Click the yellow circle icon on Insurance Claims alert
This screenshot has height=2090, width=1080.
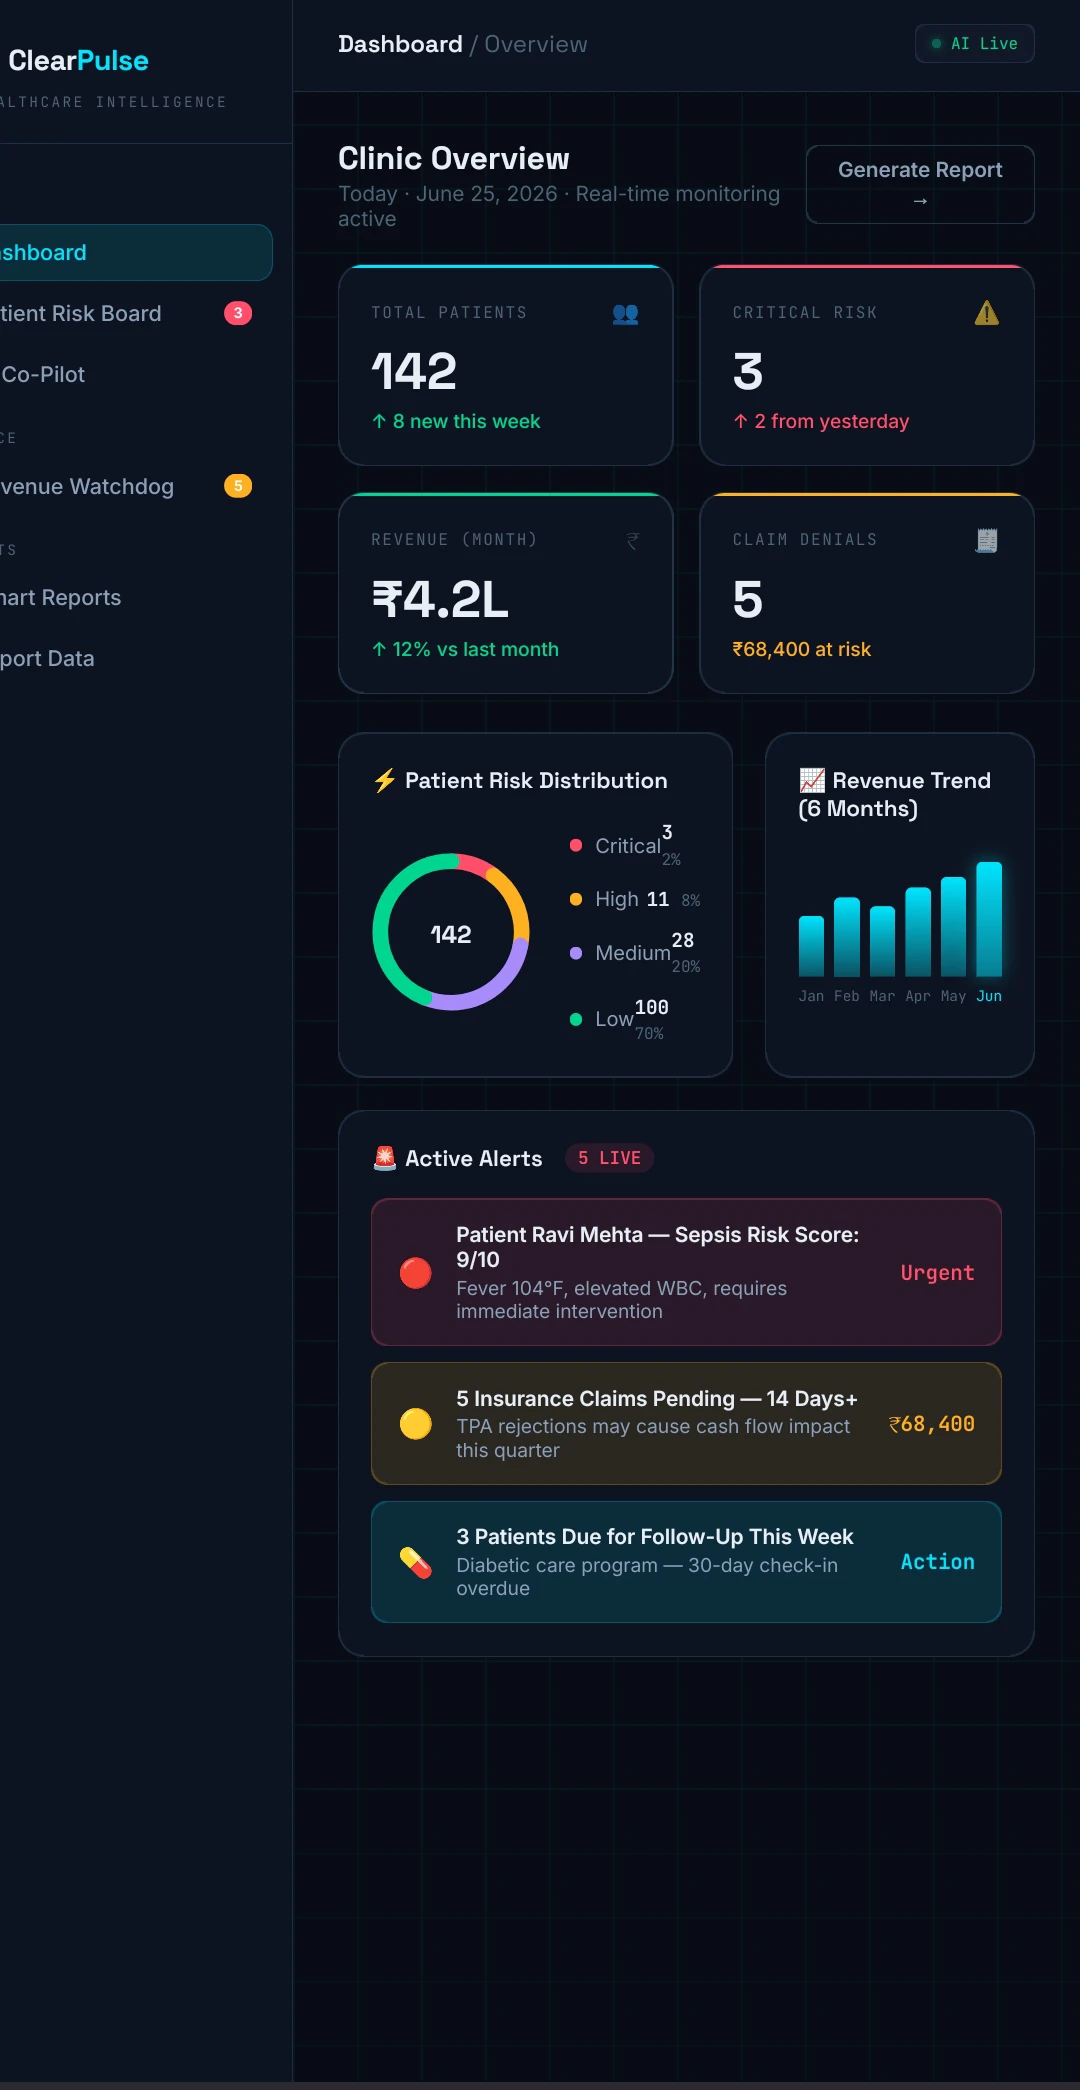click(416, 1423)
